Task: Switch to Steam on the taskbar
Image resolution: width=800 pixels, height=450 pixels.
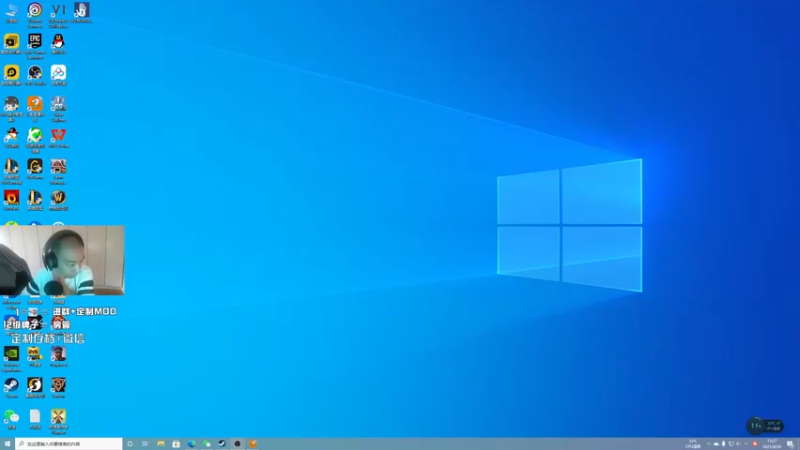Action: (222, 444)
